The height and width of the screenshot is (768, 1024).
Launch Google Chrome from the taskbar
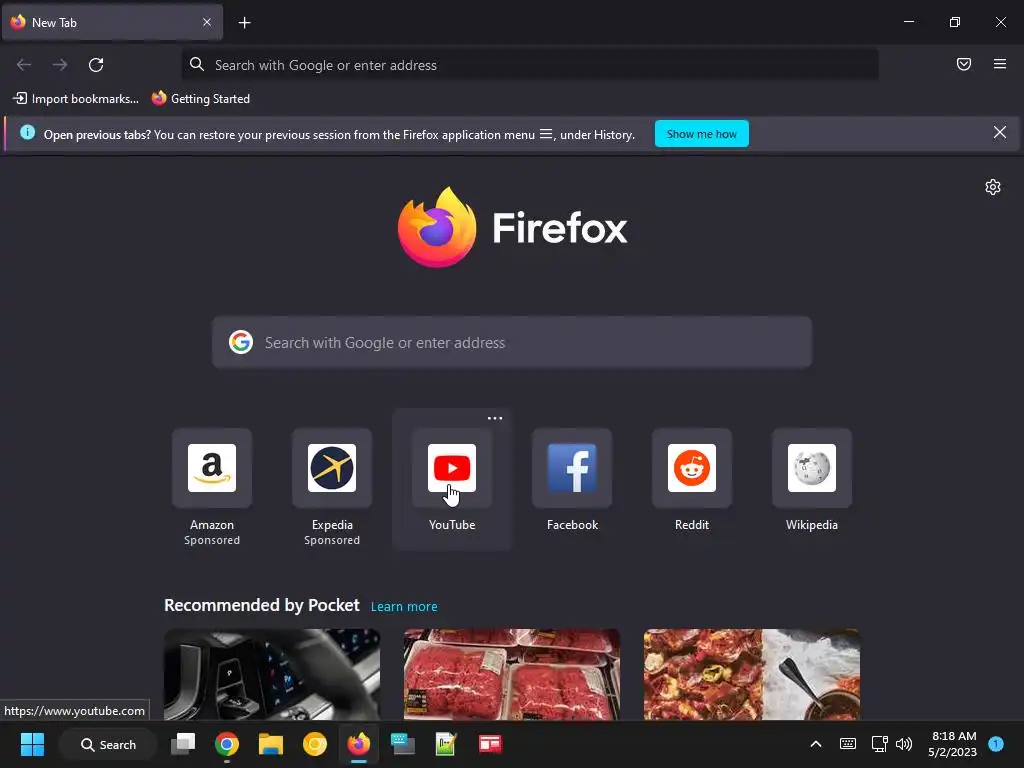pos(227,744)
